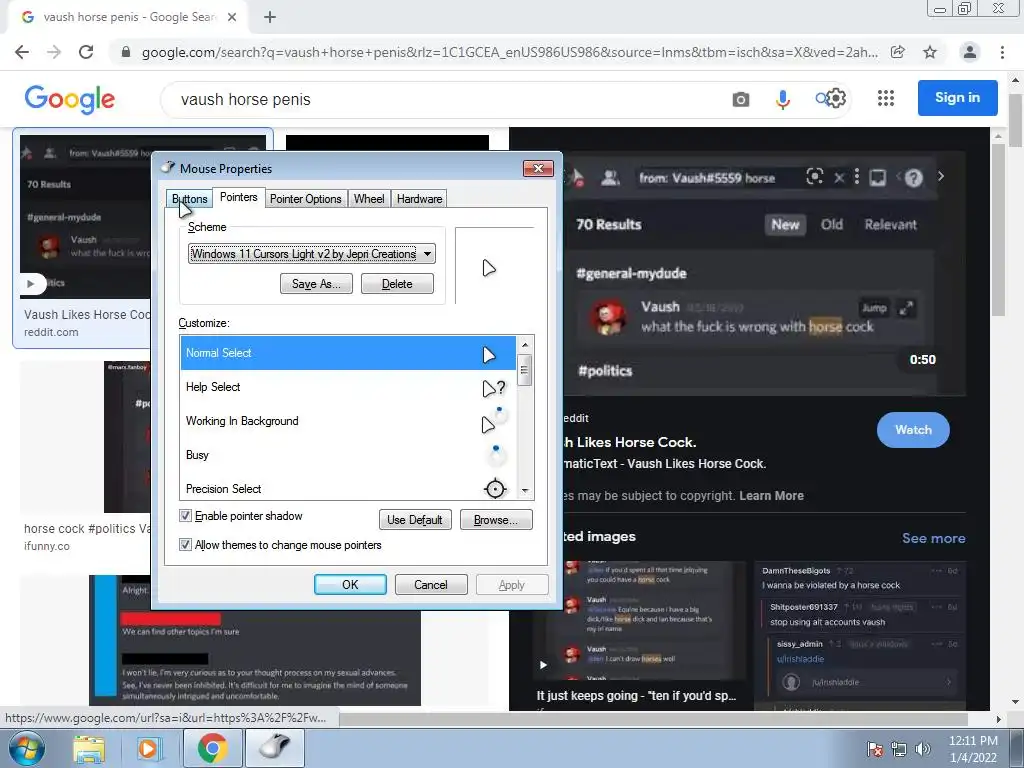The height and width of the screenshot is (768, 1024).
Task: Switch to the Wheel tab
Action: tap(369, 199)
